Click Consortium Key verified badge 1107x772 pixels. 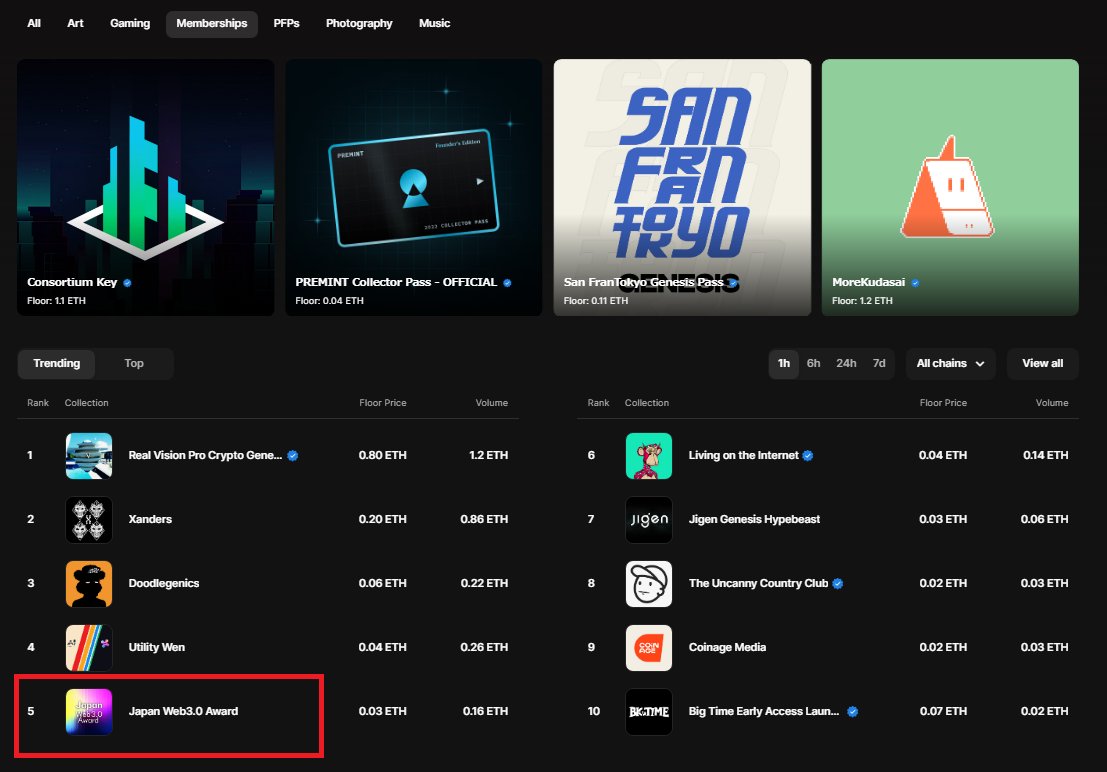click(x=127, y=283)
